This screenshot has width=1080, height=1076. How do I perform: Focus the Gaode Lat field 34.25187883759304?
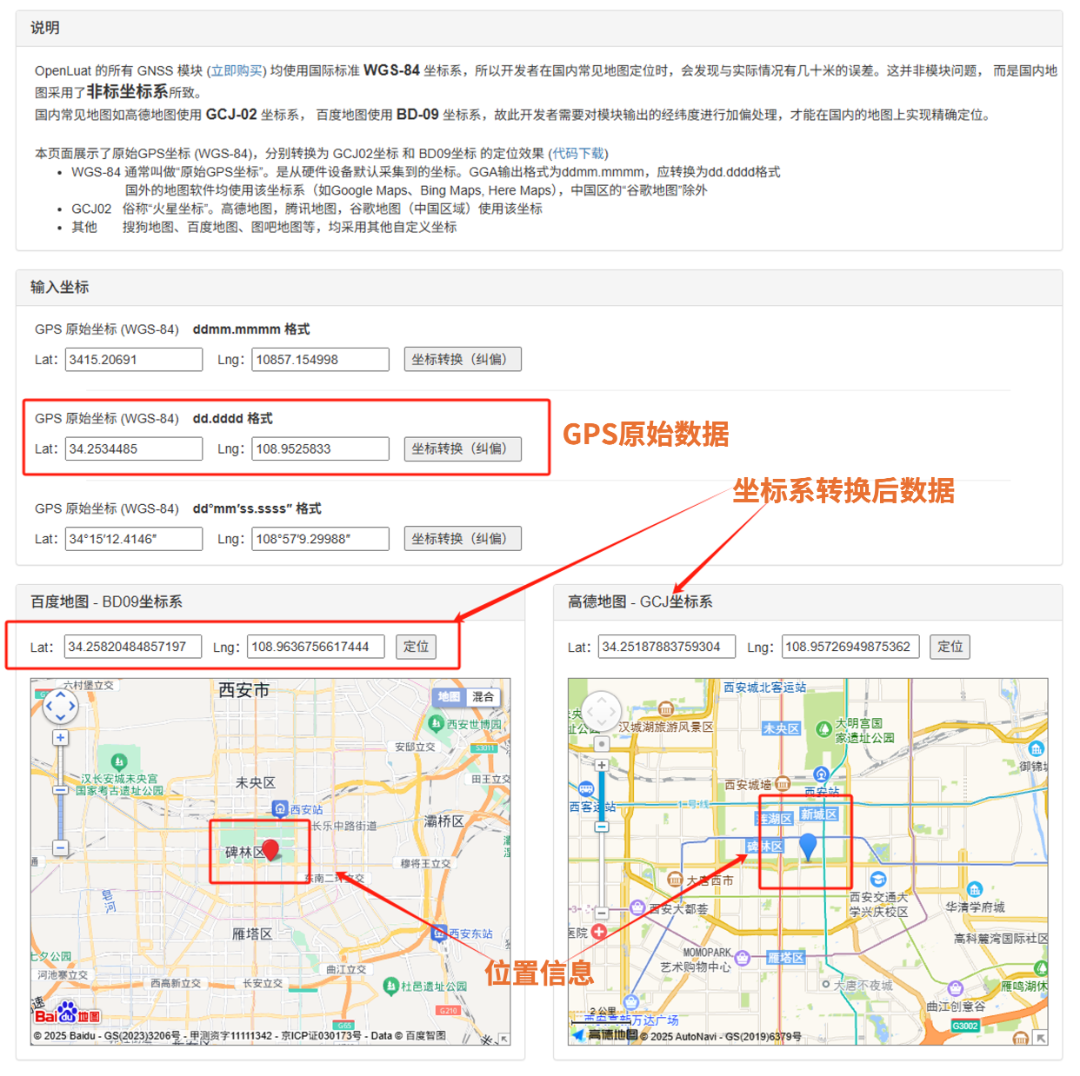(667, 646)
